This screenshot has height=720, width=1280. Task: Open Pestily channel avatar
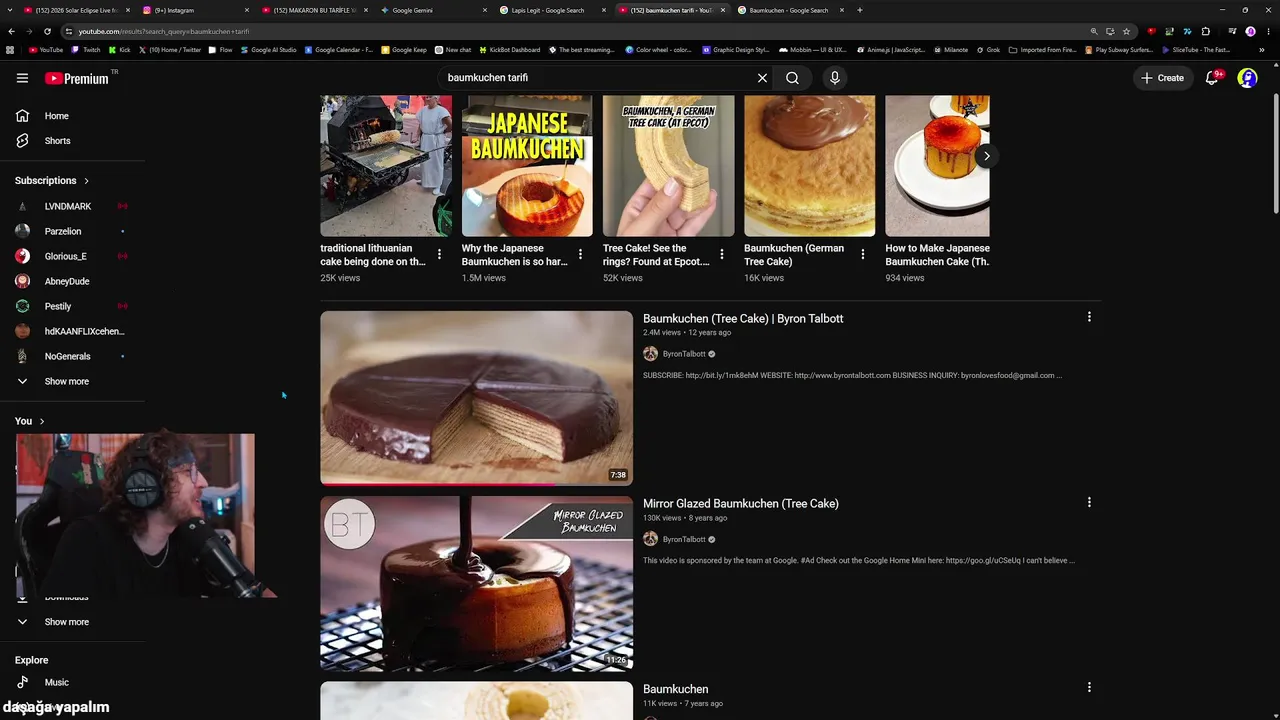(x=22, y=306)
